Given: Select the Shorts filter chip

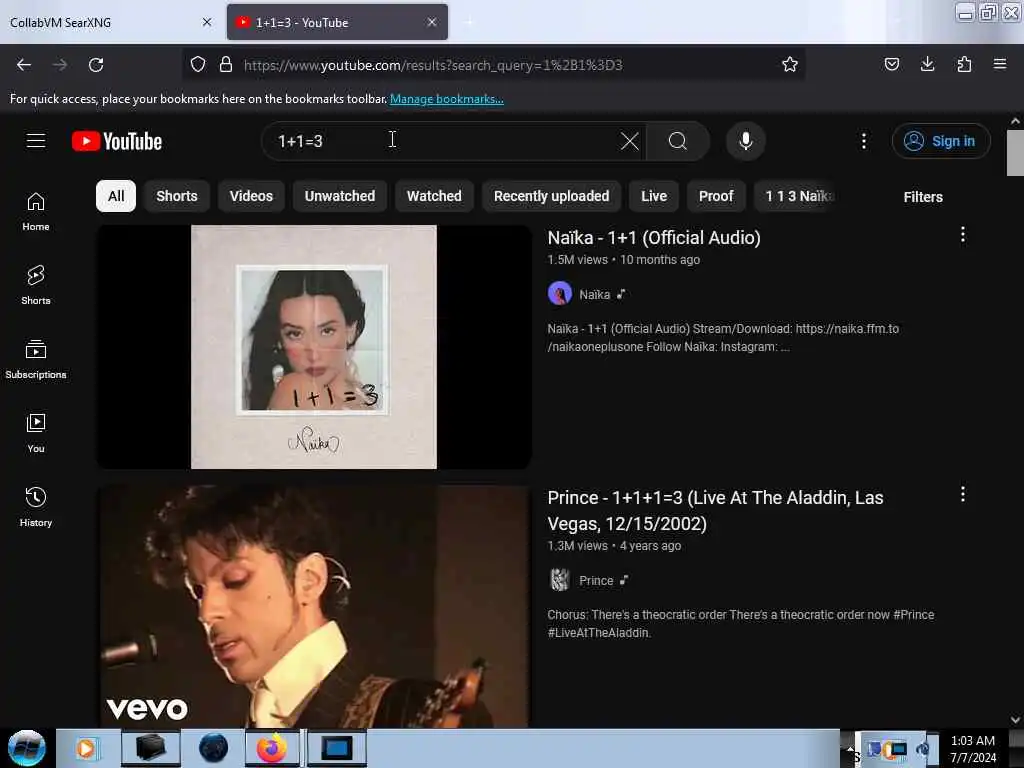Looking at the screenshot, I should 177,196.
